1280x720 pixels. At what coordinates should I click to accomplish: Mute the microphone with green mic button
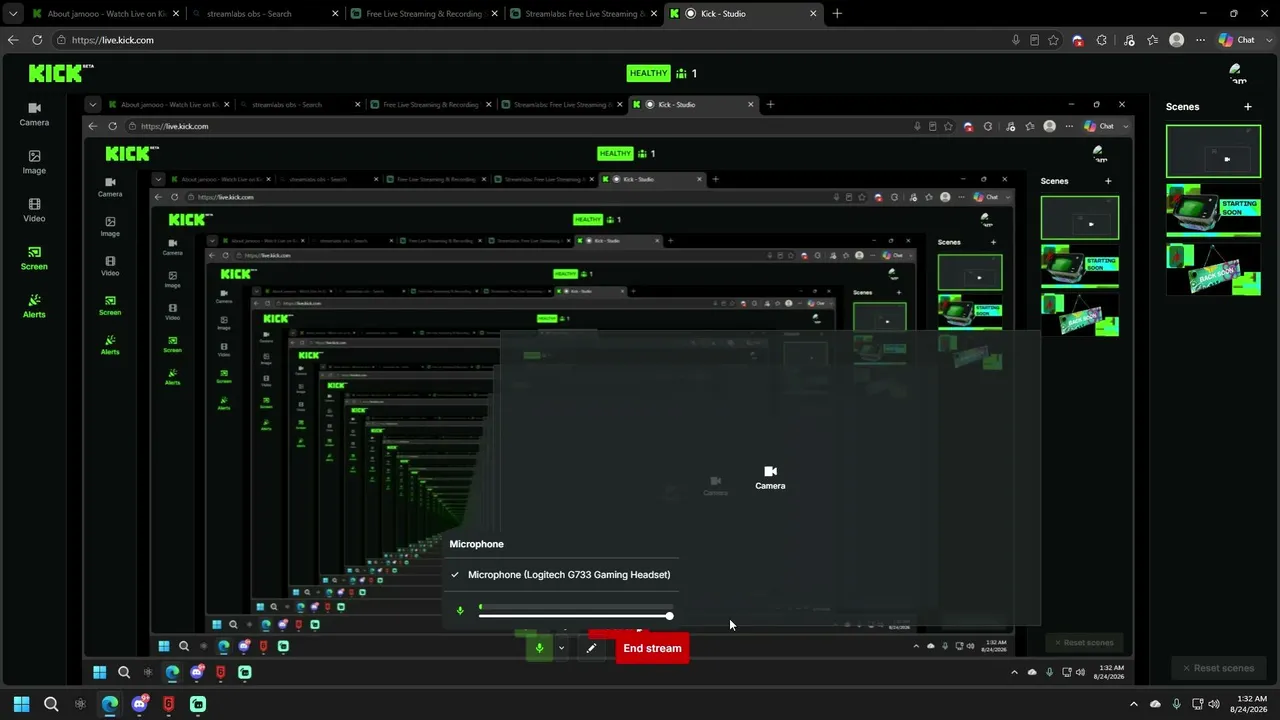click(539, 648)
